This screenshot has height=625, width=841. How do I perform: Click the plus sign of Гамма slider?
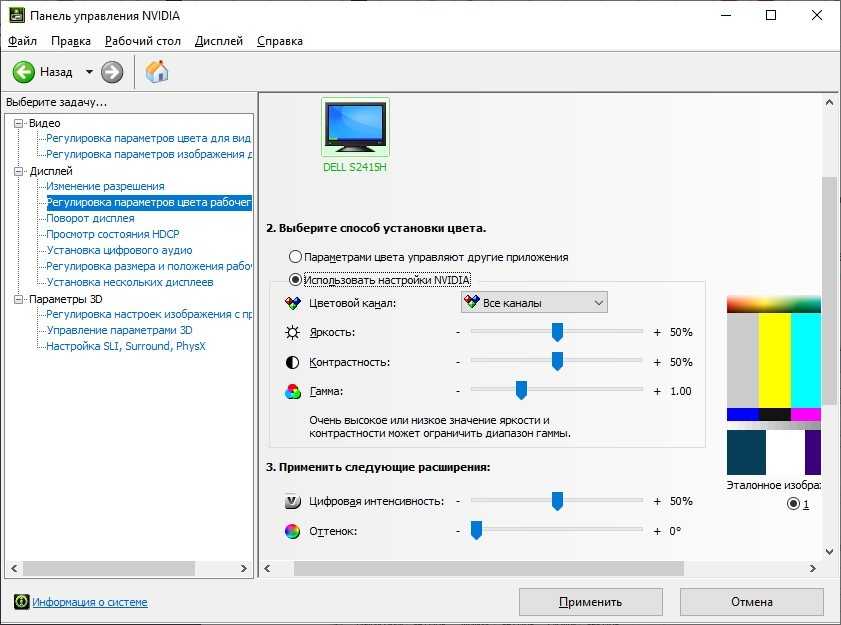coord(657,392)
